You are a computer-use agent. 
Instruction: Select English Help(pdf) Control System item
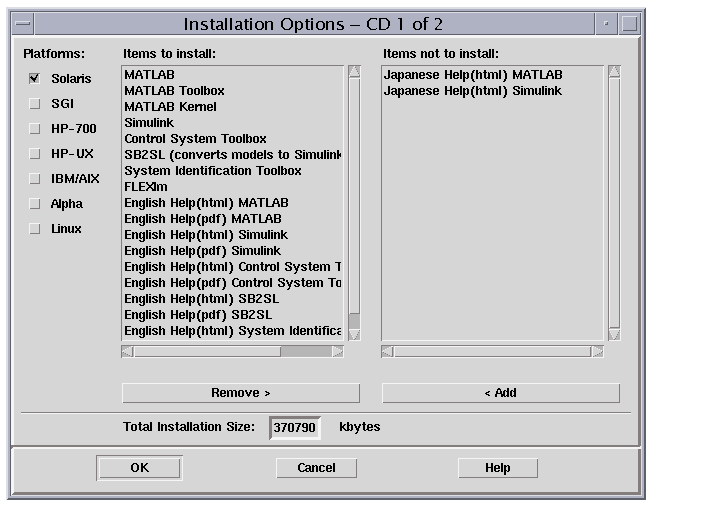[233, 283]
